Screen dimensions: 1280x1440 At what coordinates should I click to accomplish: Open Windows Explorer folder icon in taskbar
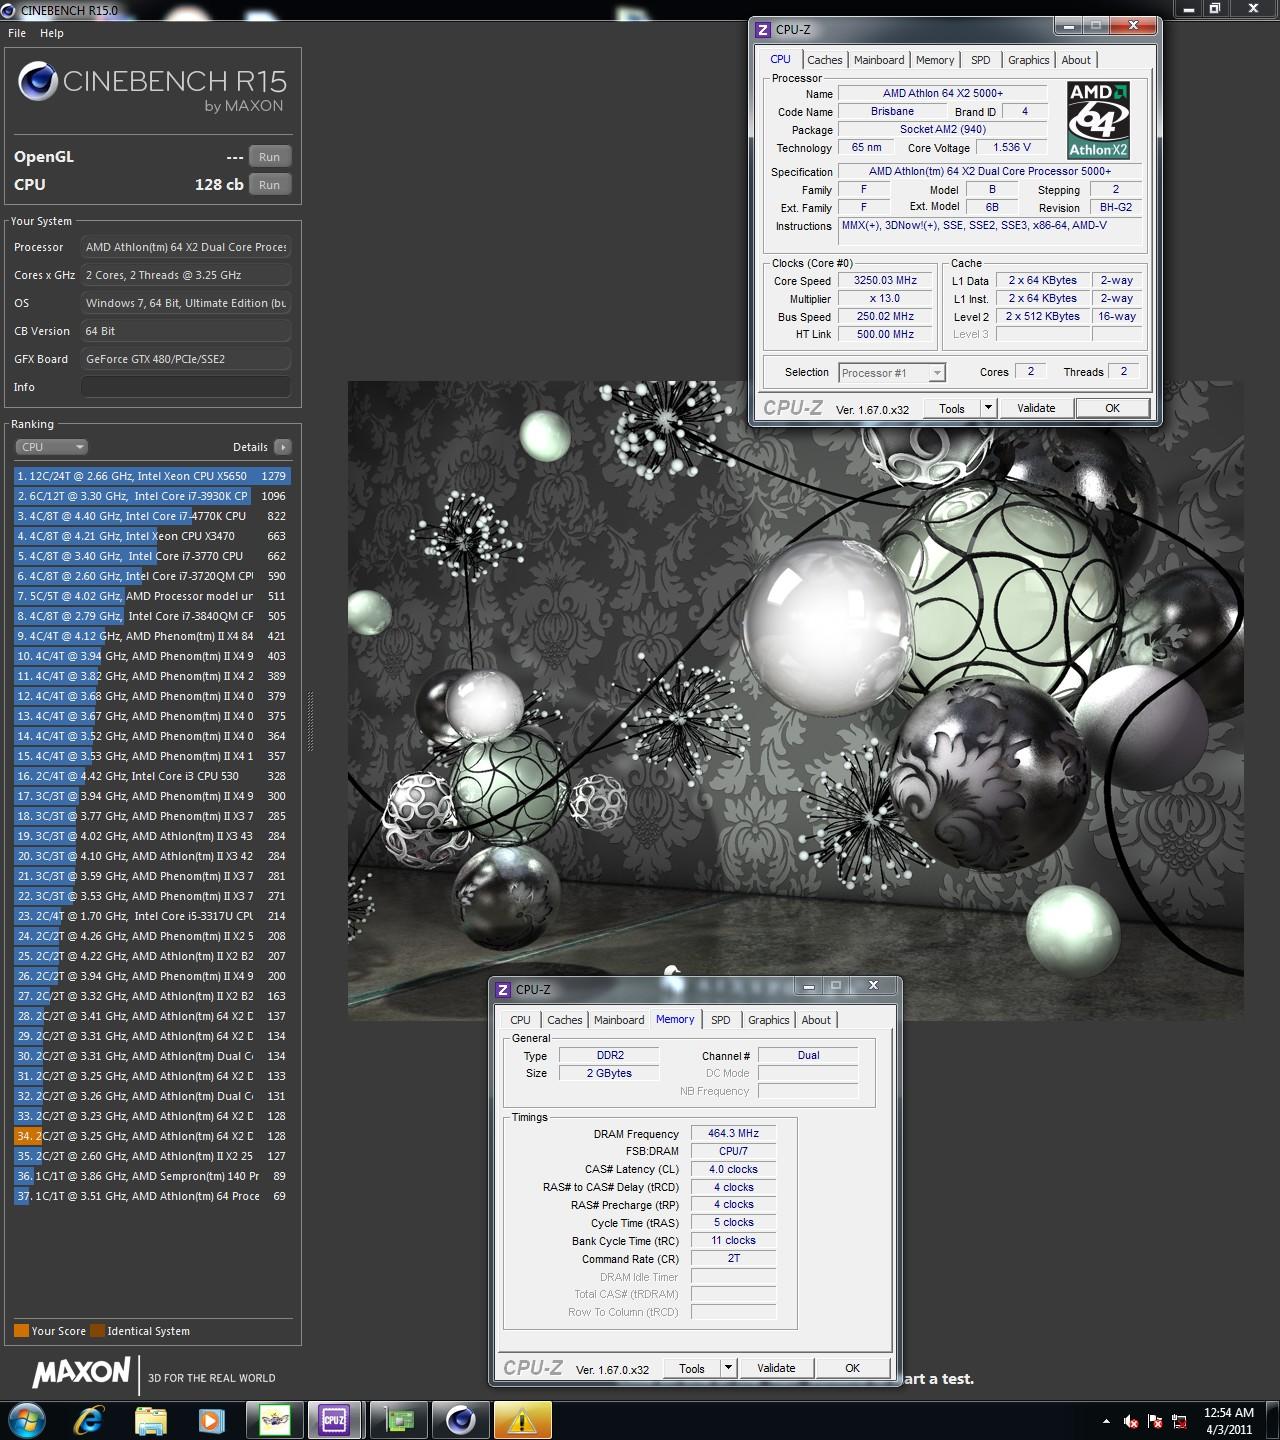point(151,1420)
